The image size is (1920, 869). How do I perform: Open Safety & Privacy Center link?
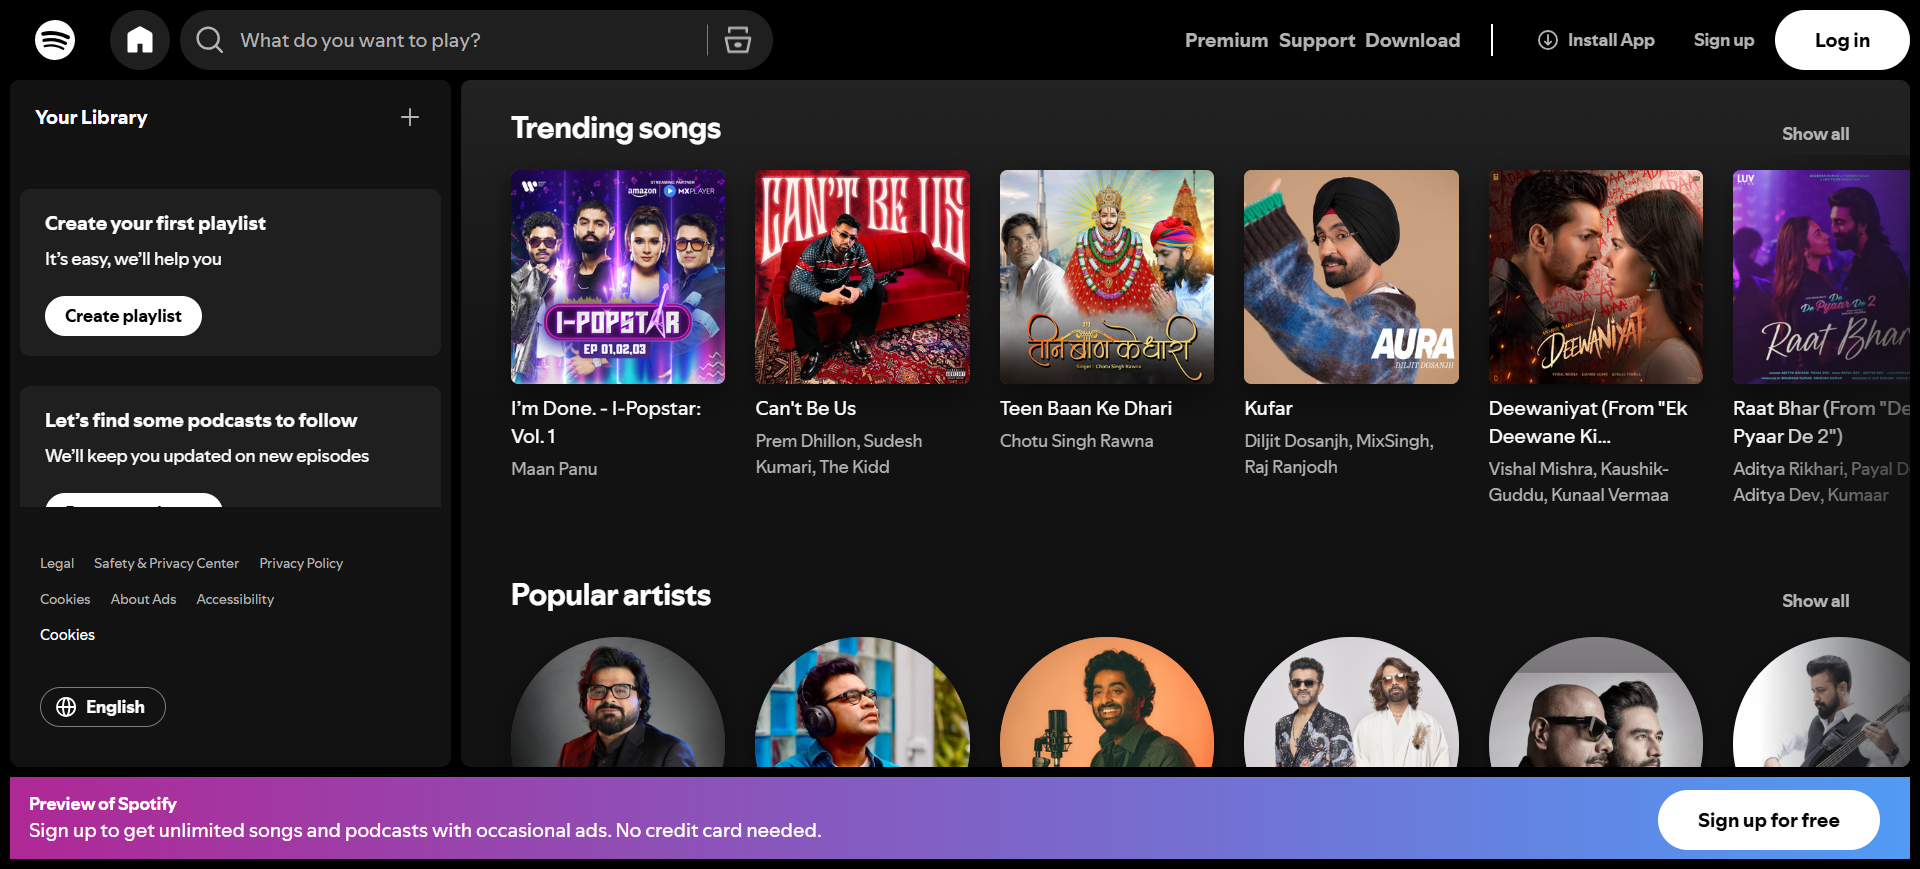(166, 563)
